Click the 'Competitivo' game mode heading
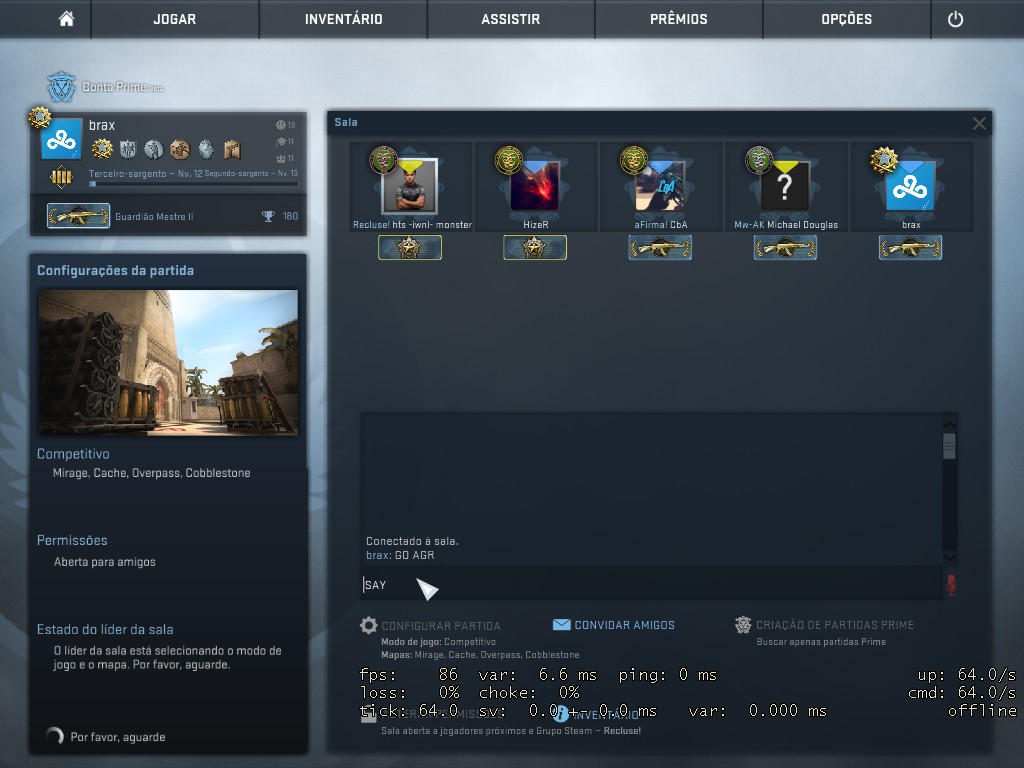 (x=73, y=454)
